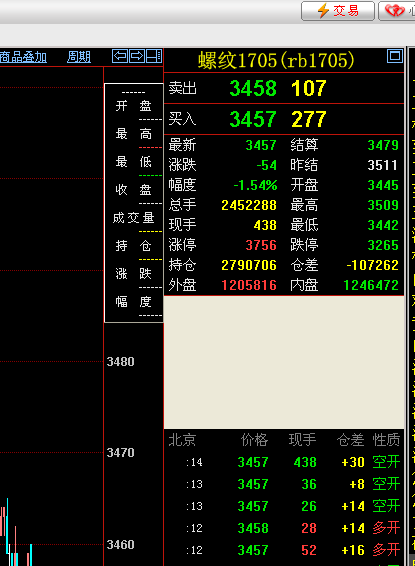Select the :13 tick row with volume 36
Viewport: 415px width, 566px height.
click(x=284, y=484)
